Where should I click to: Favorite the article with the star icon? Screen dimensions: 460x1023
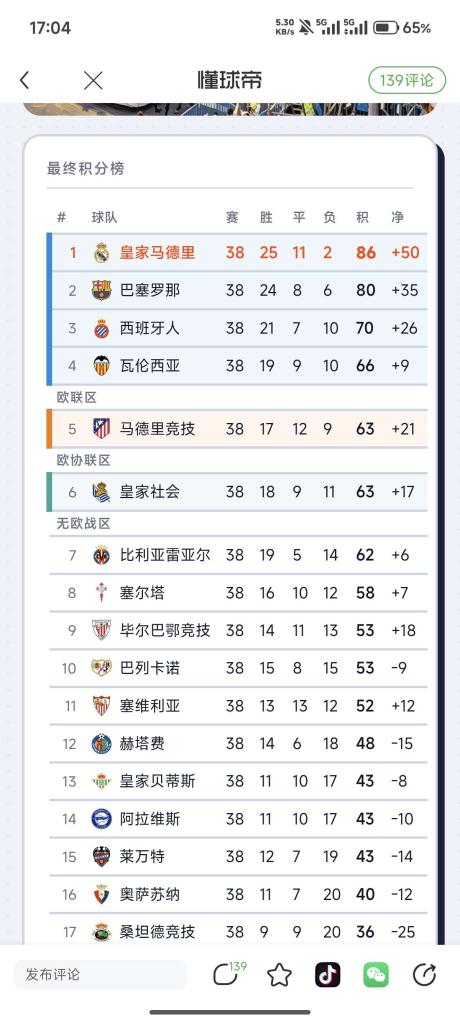279,975
